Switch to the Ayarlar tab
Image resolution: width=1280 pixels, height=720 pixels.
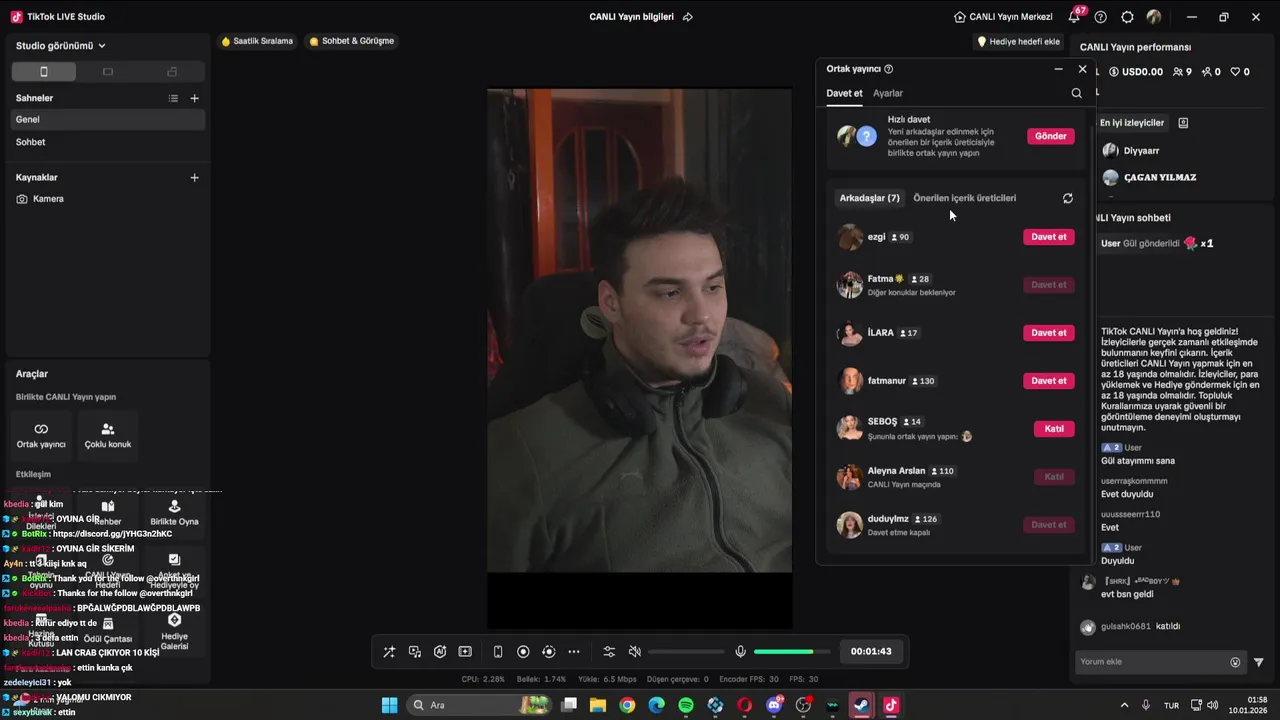[x=888, y=93]
